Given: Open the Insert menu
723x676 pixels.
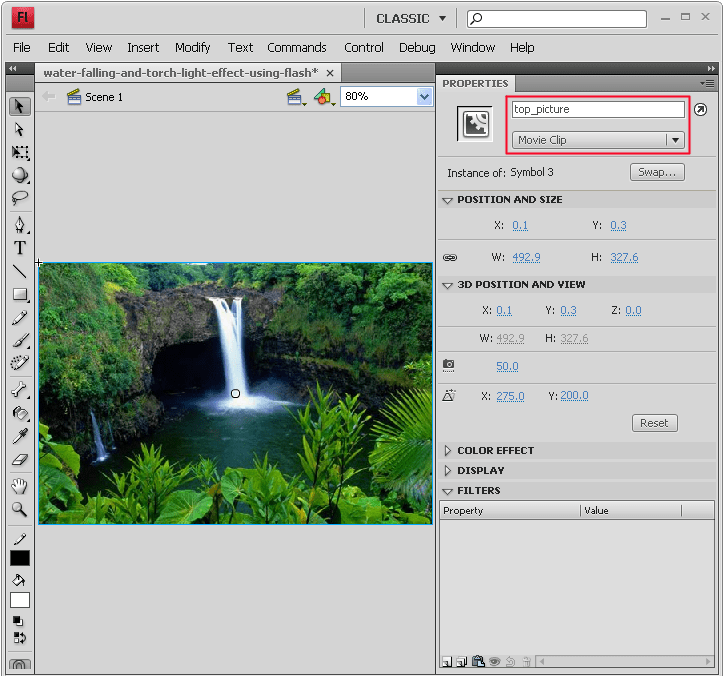Looking at the screenshot, I should tap(143, 47).
